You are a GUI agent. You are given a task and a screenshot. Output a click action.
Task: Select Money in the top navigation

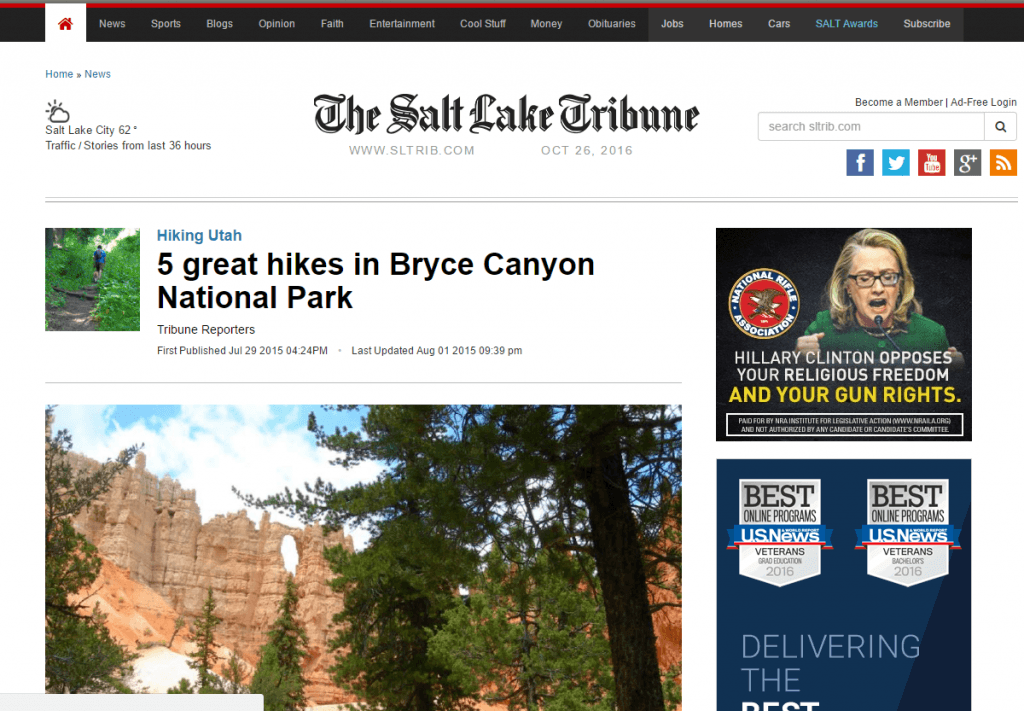click(x=547, y=24)
